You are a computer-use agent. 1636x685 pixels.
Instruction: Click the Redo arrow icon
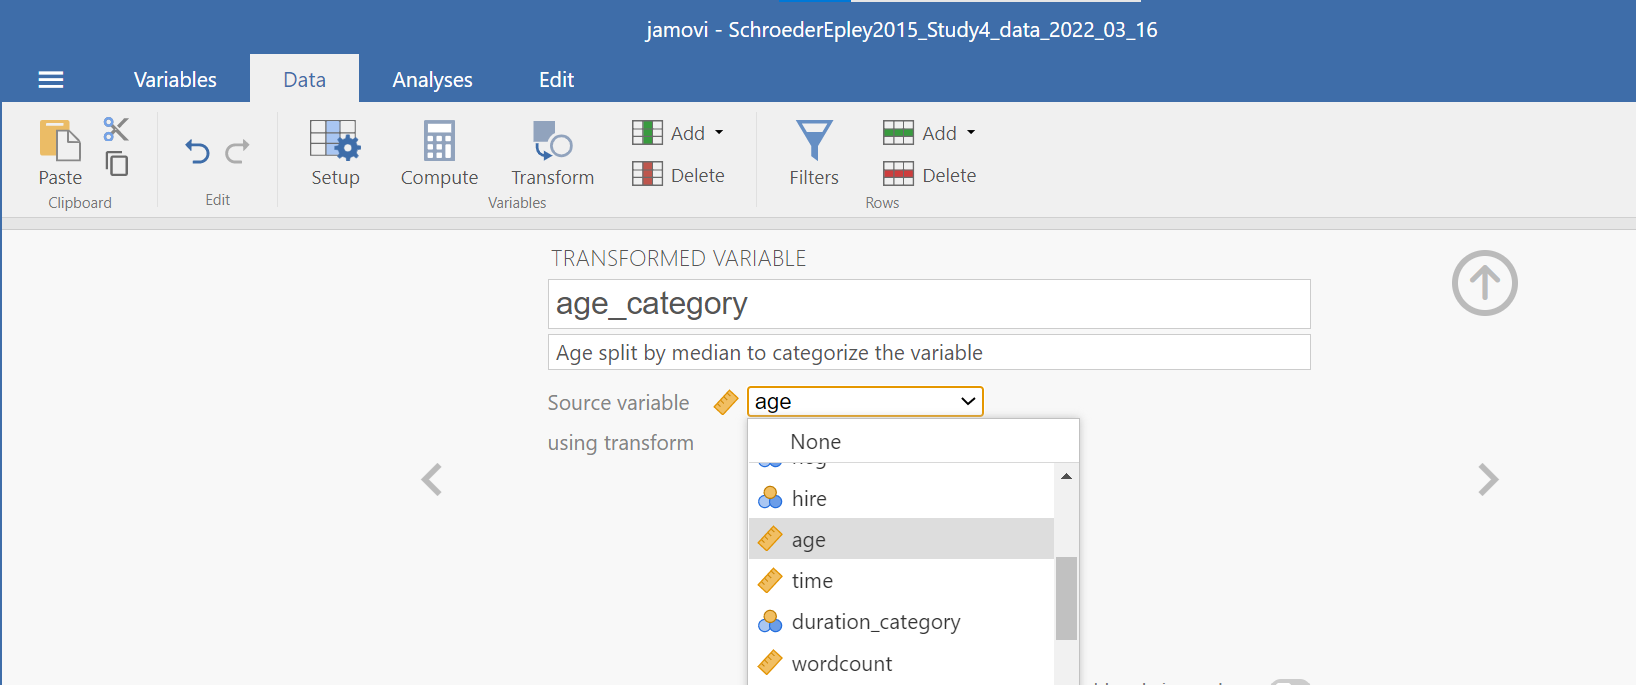pos(237,152)
